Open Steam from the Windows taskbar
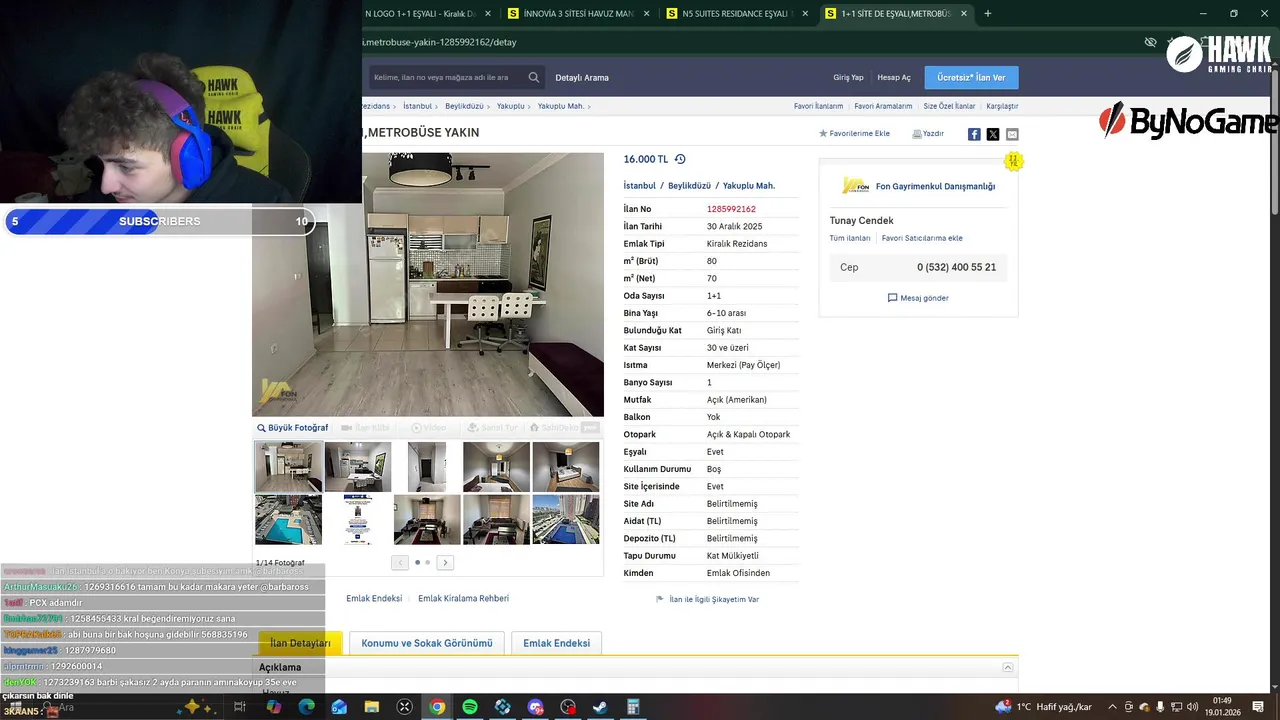 600,707
